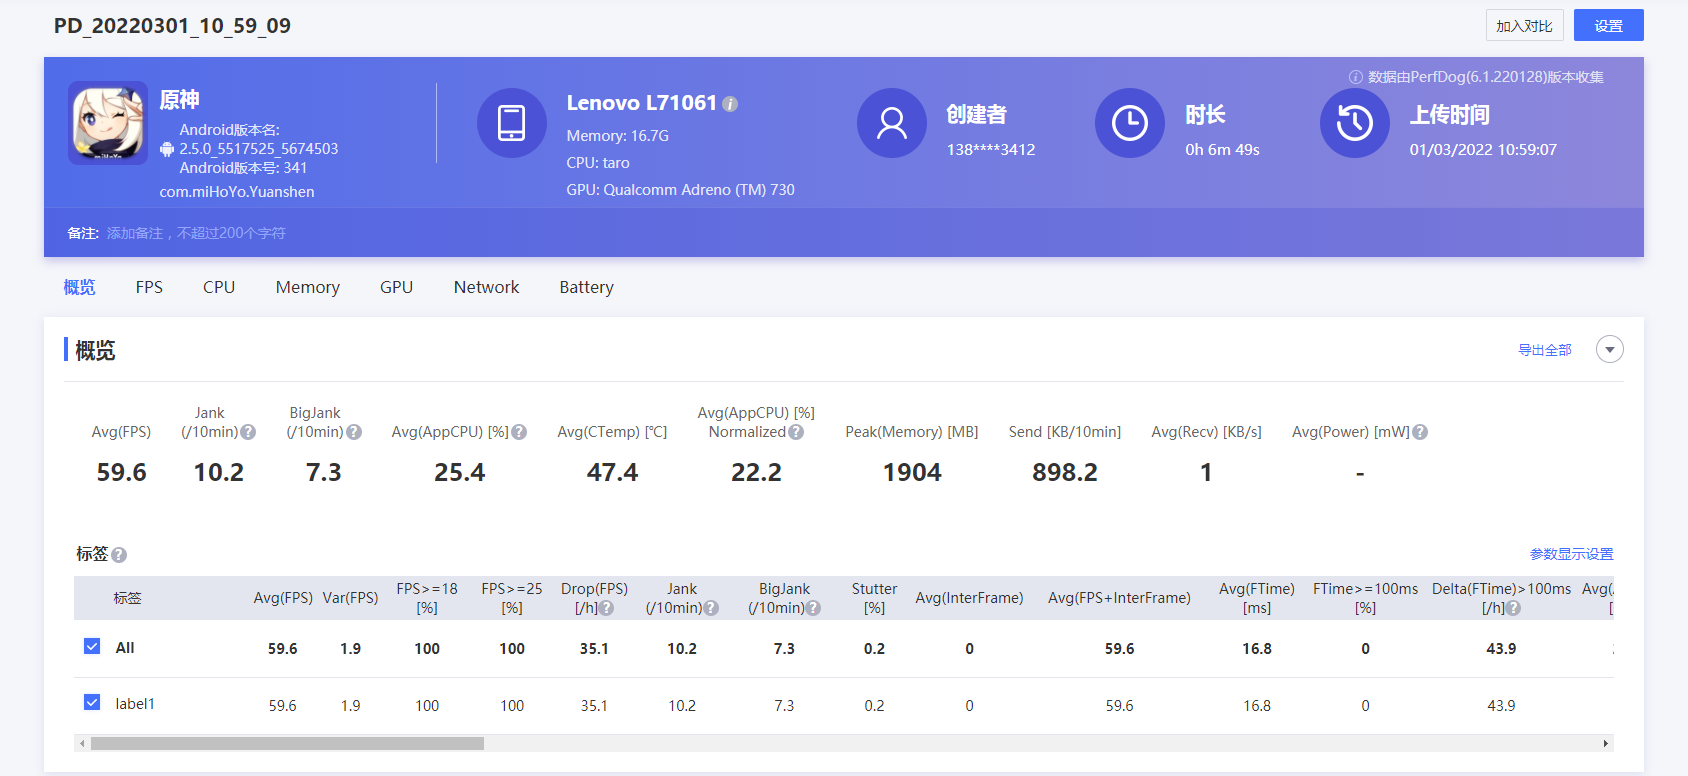The image size is (1688, 776).
Task: Click the Send value 898.2
Action: [x=1065, y=472]
